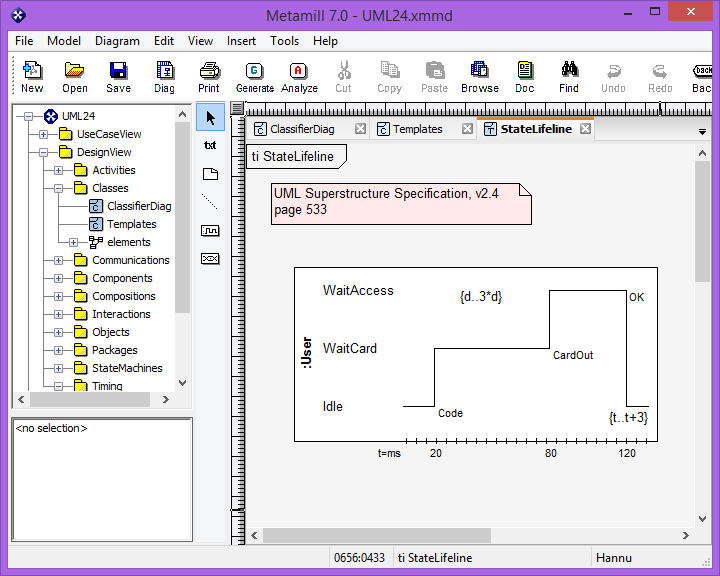The height and width of the screenshot is (576, 720).
Task: Select the note tool in palette
Action: point(210,173)
